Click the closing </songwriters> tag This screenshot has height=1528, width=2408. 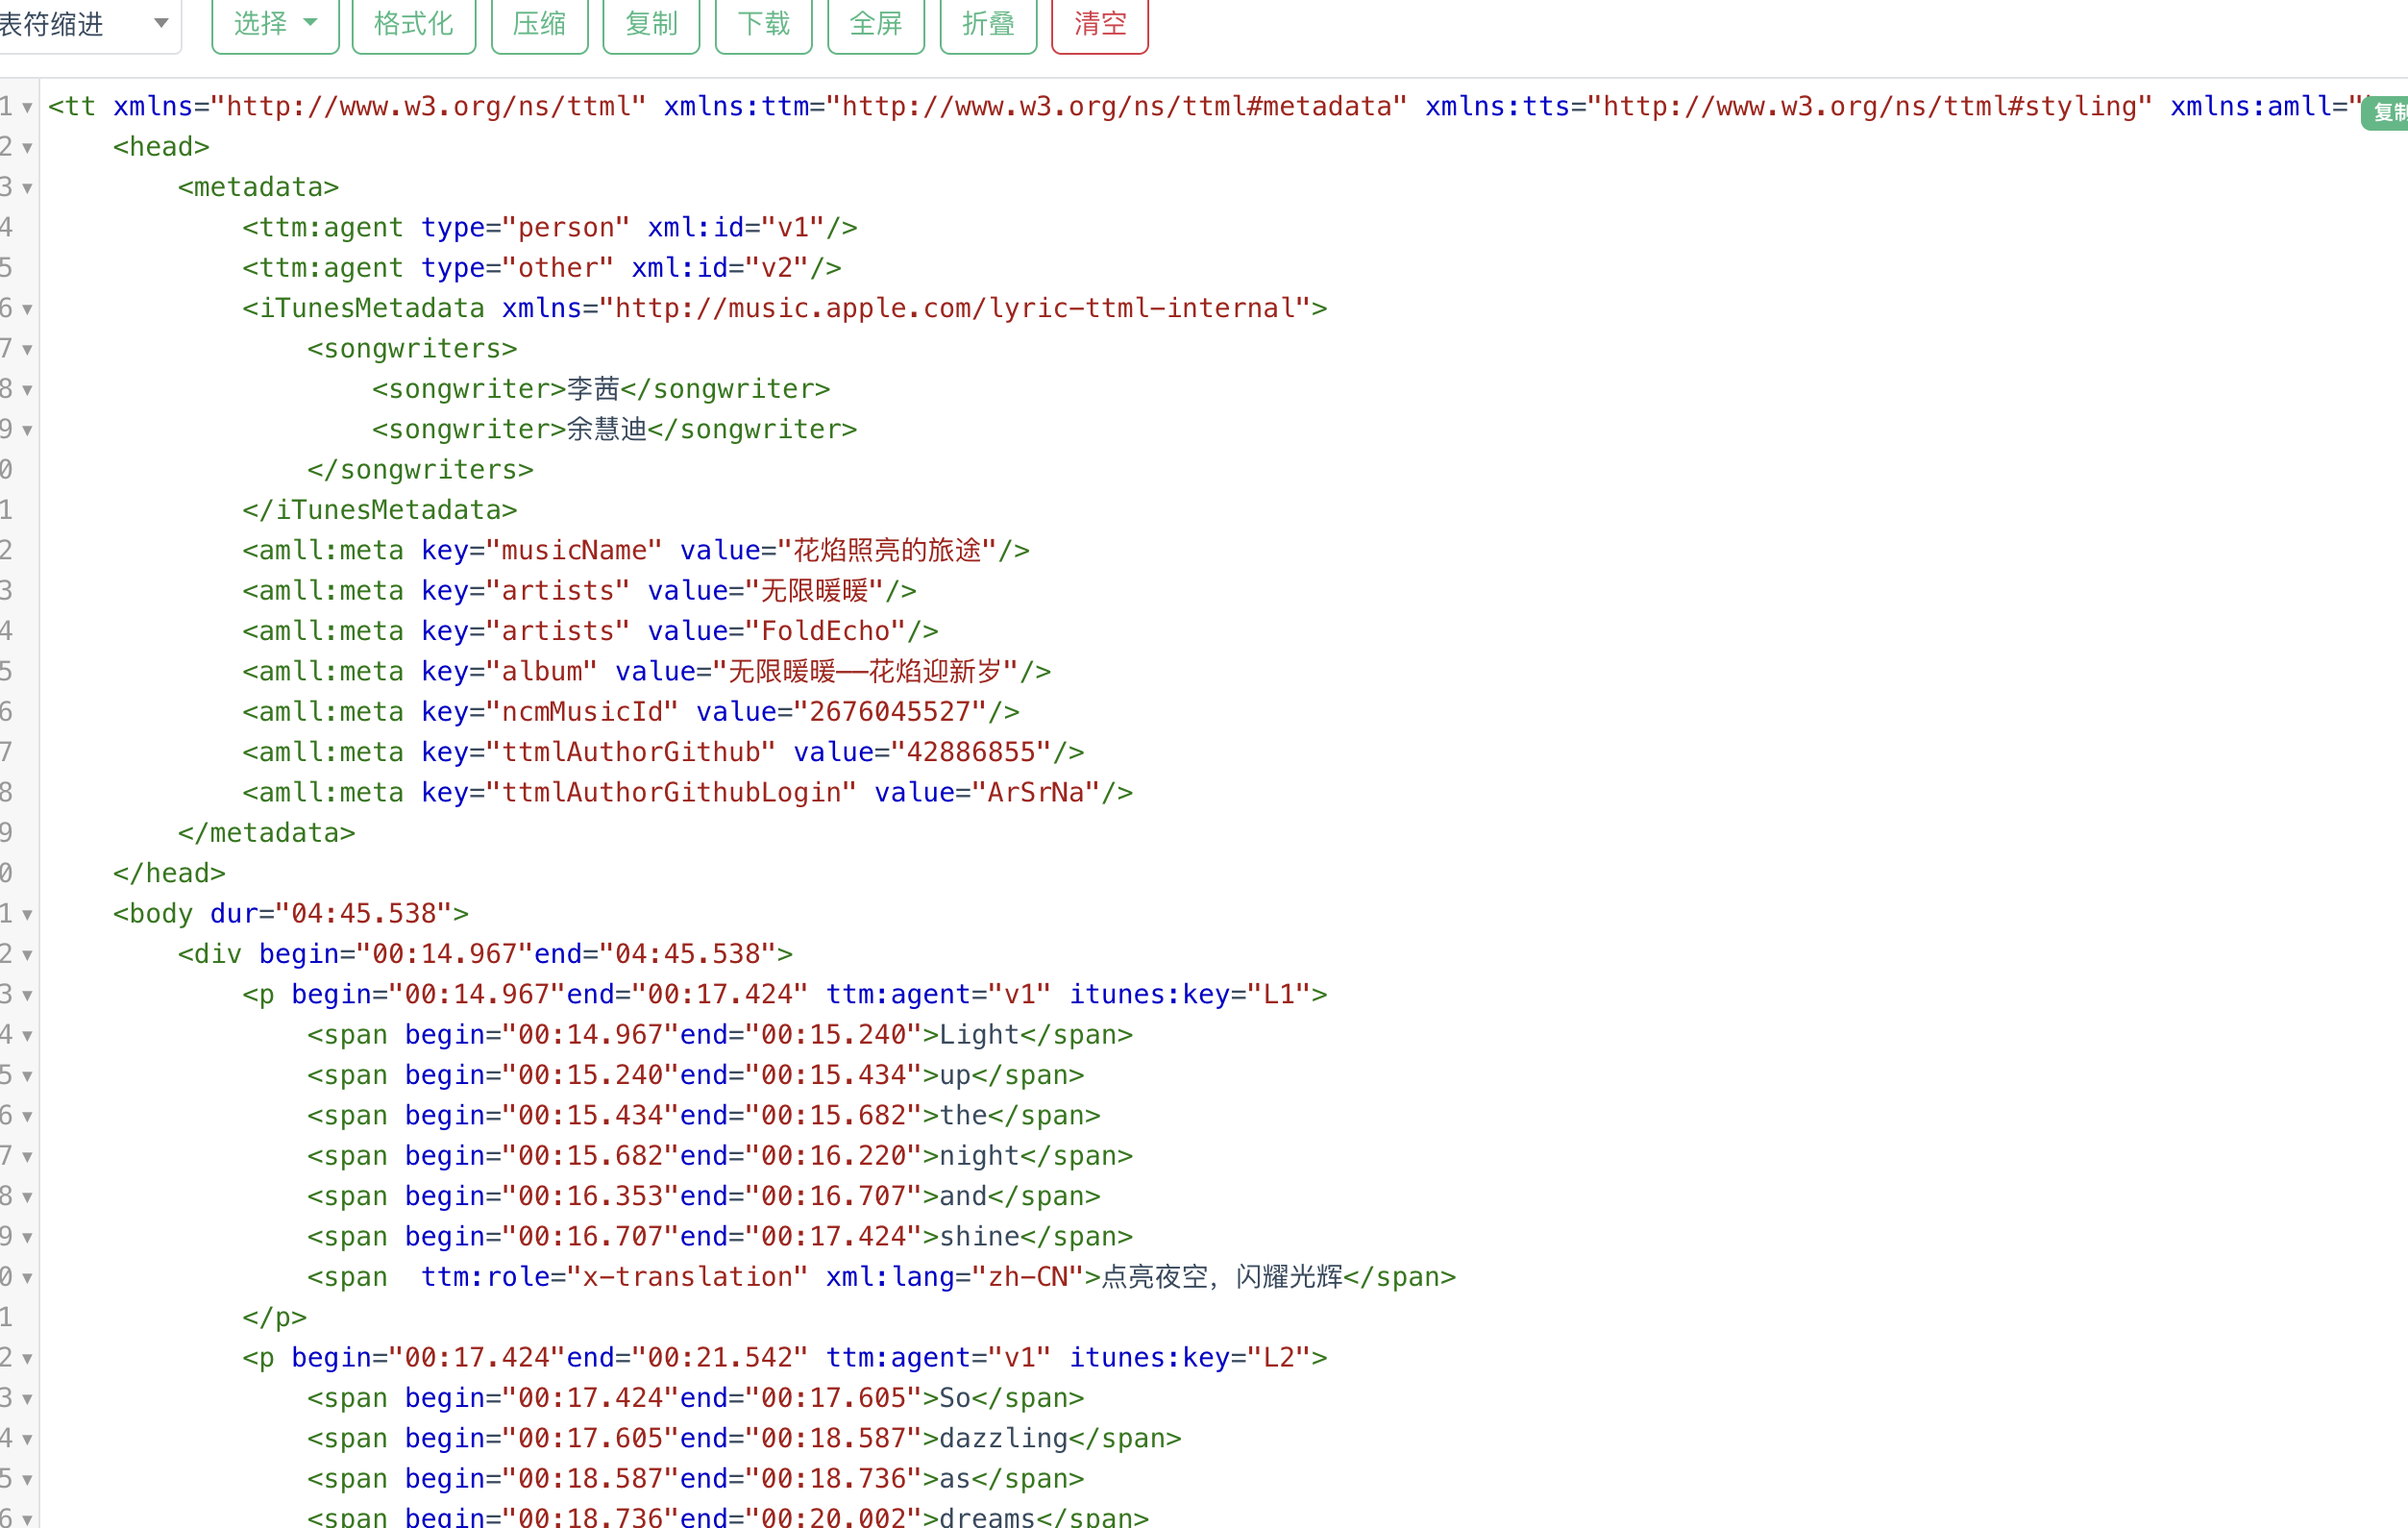(x=420, y=470)
